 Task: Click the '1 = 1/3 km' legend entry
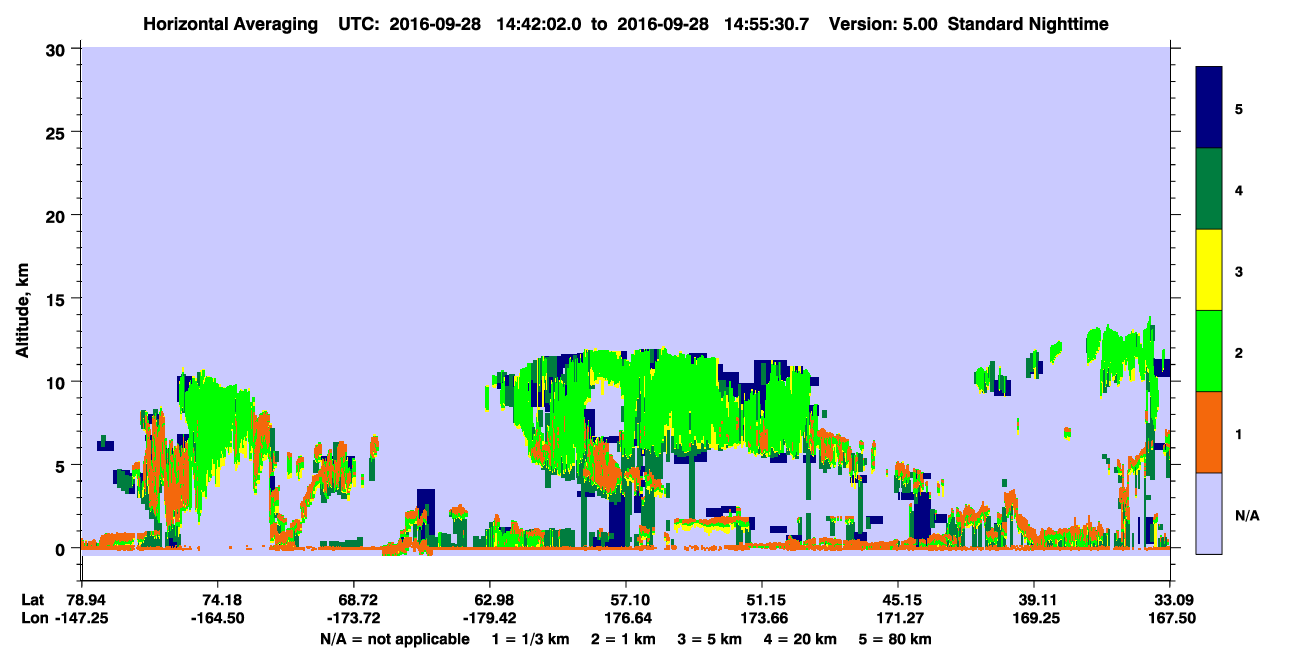[x=529, y=638]
